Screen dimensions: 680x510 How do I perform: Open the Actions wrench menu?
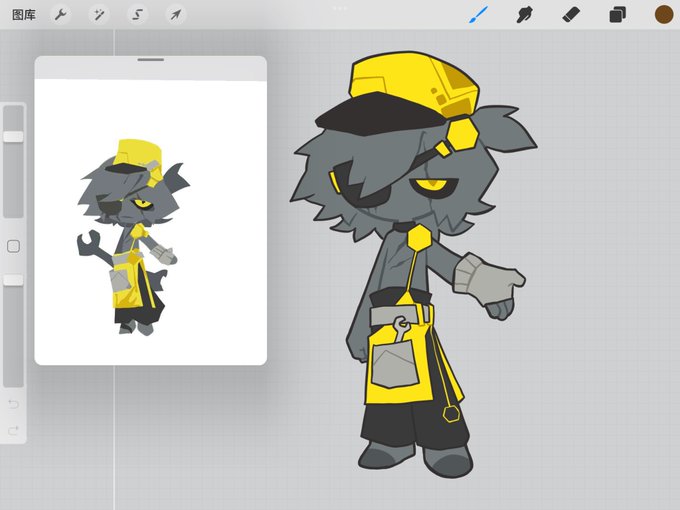coord(61,15)
